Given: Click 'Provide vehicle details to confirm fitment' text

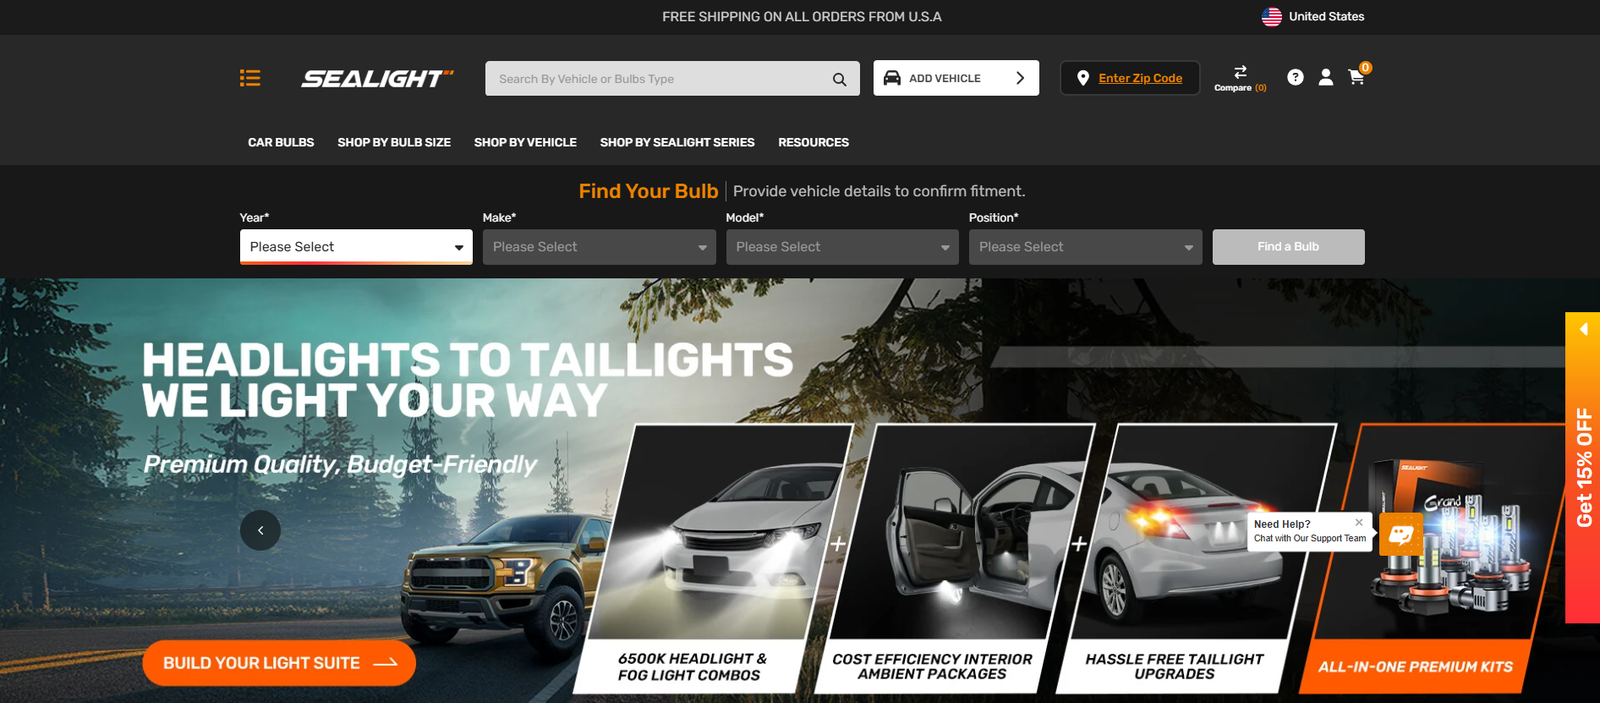Looking at the screenshot, I should [x=879, y=191].
